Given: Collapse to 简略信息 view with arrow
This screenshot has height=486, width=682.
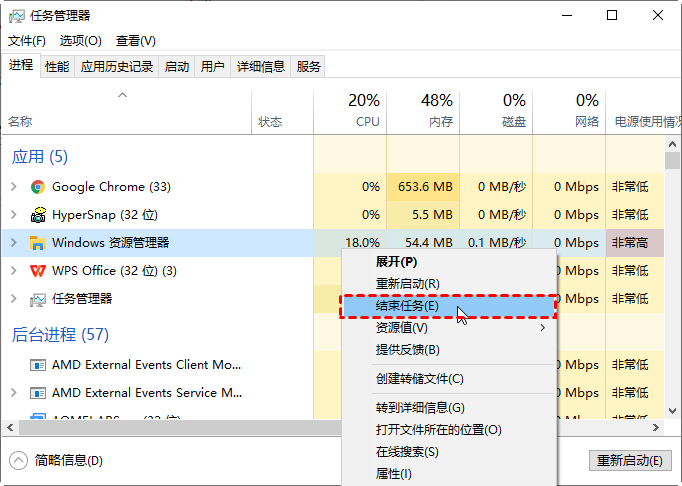Looking at the screenshot, I should point(18,460).
